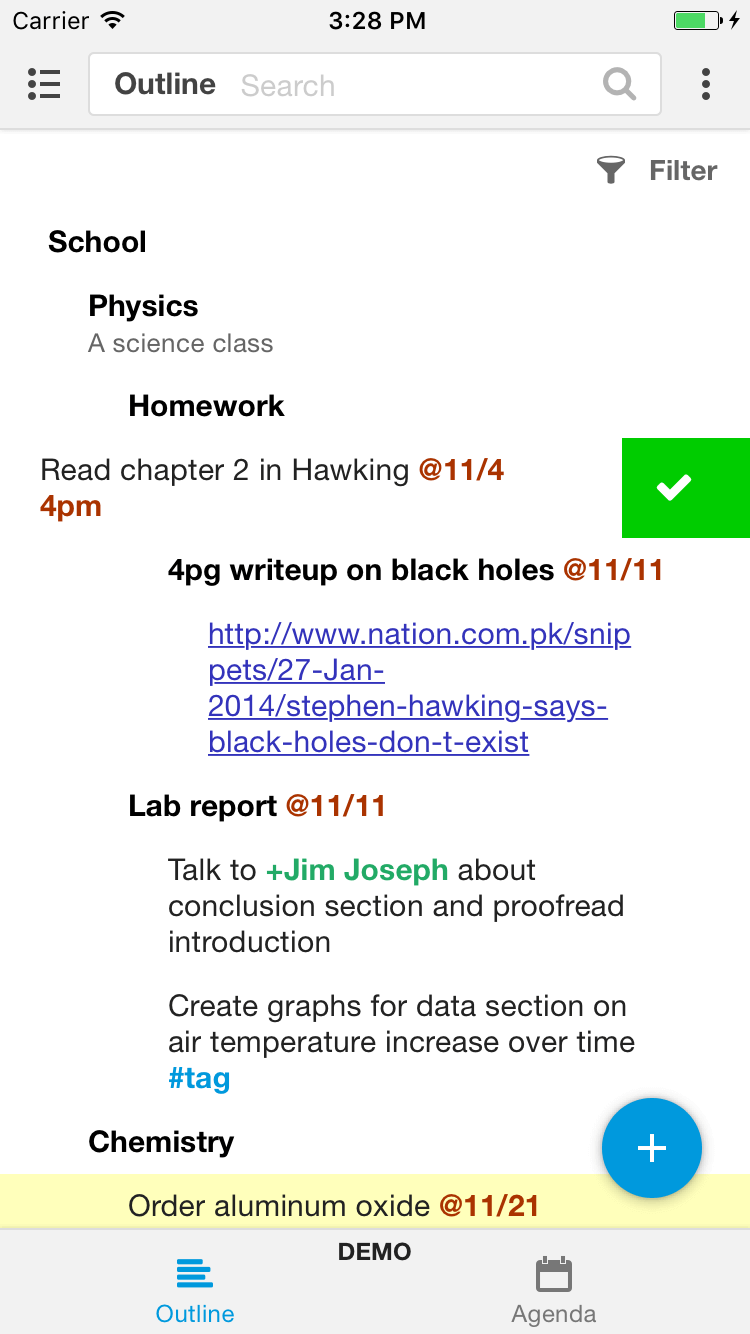
Task: Tap the +Jim Joseph contact mention
Action: [x=357, y=870]
